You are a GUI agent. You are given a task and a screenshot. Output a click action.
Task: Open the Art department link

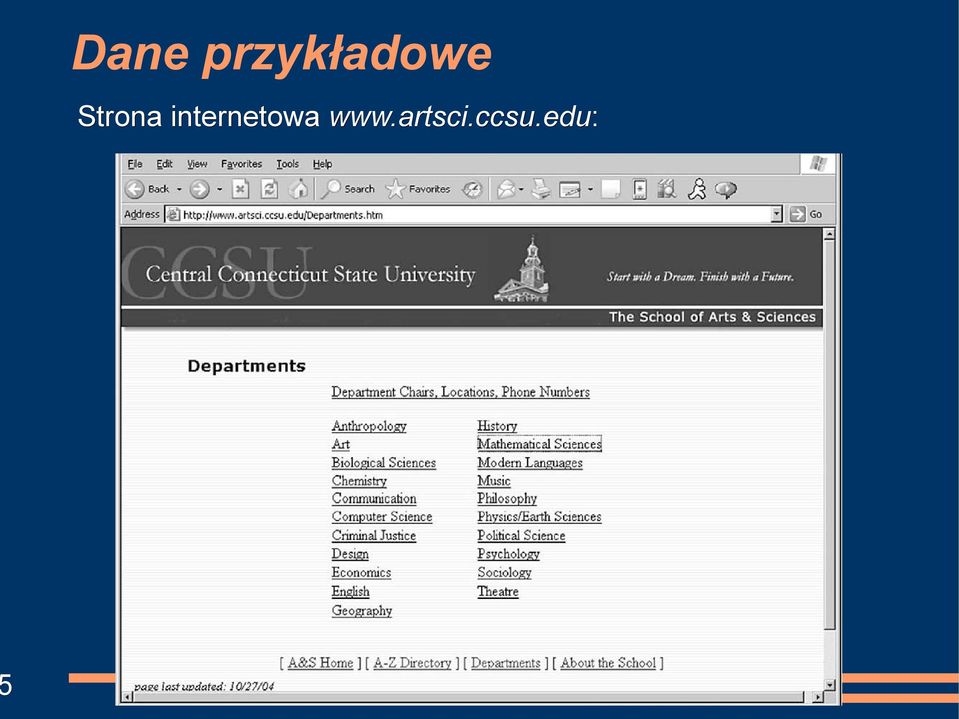point(341,444)
